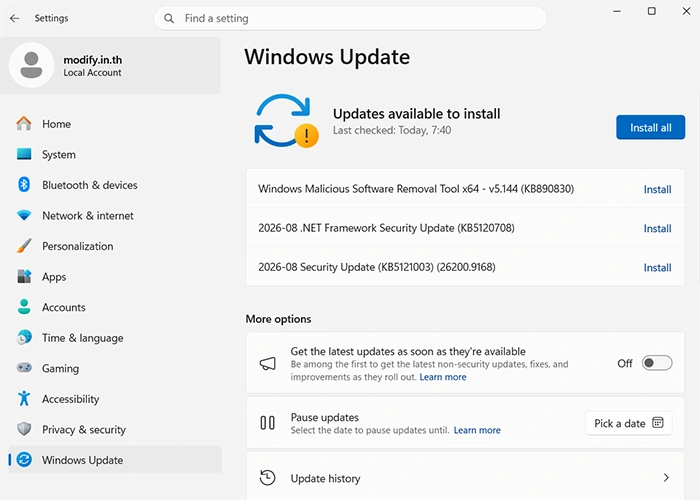Click the Privacy & security shield icon
This screenshot has width=700, height=500.
[x=24, y=429]
